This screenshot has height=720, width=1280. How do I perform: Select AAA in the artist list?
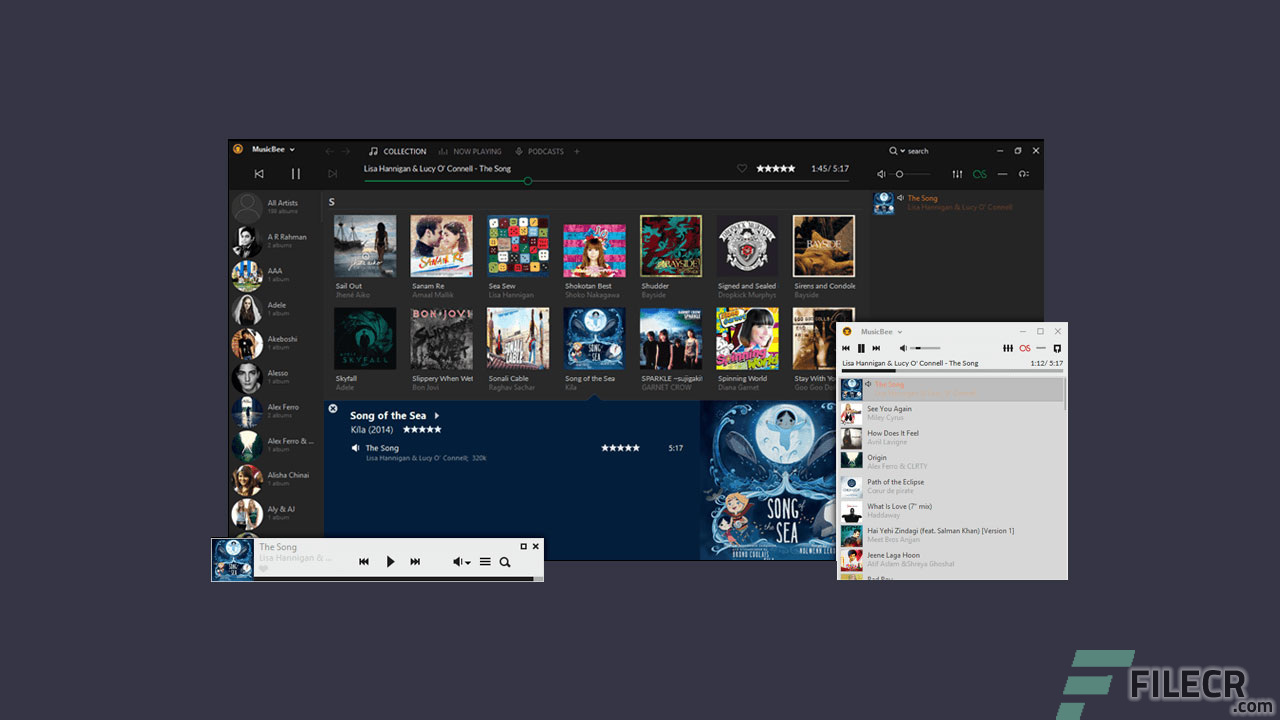276,275
